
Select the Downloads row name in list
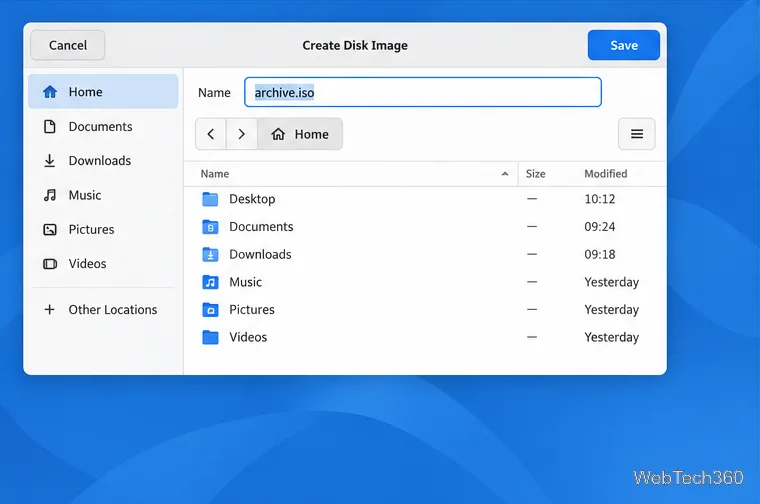pos(260,254)
